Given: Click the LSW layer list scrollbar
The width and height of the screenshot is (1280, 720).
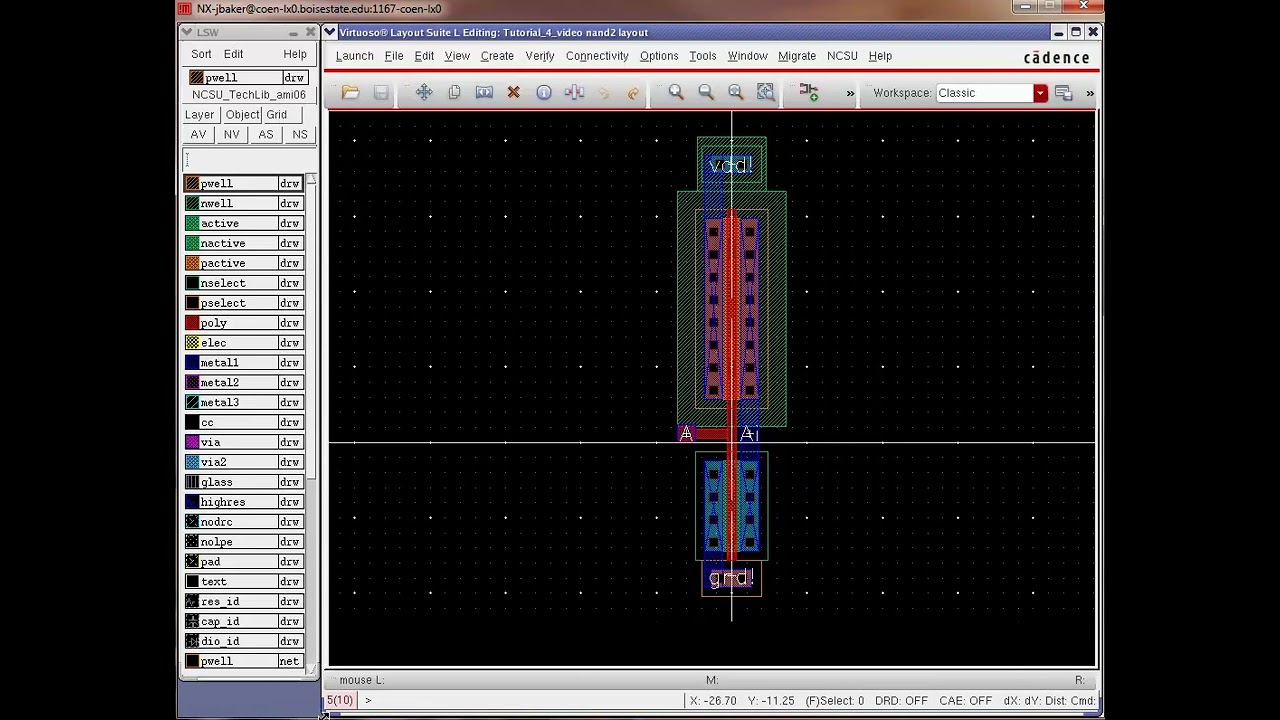Looking at the screenshot, I should coord(311,425).
